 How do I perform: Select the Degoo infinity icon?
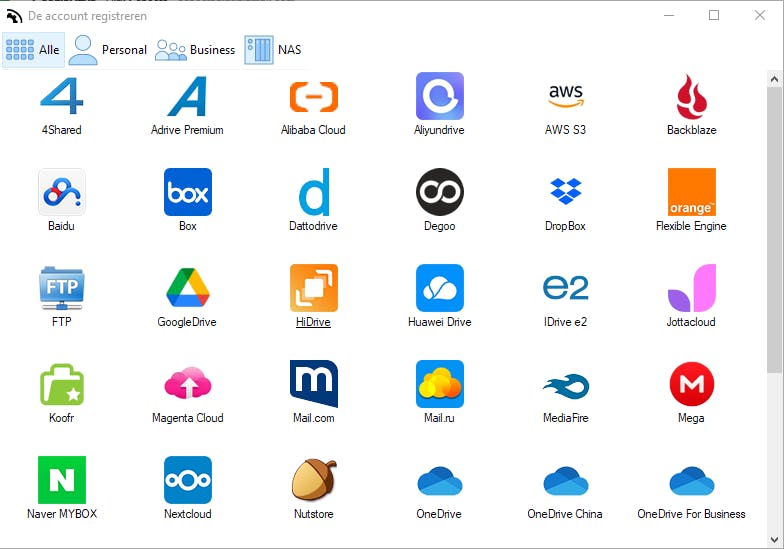click(440, 192)
